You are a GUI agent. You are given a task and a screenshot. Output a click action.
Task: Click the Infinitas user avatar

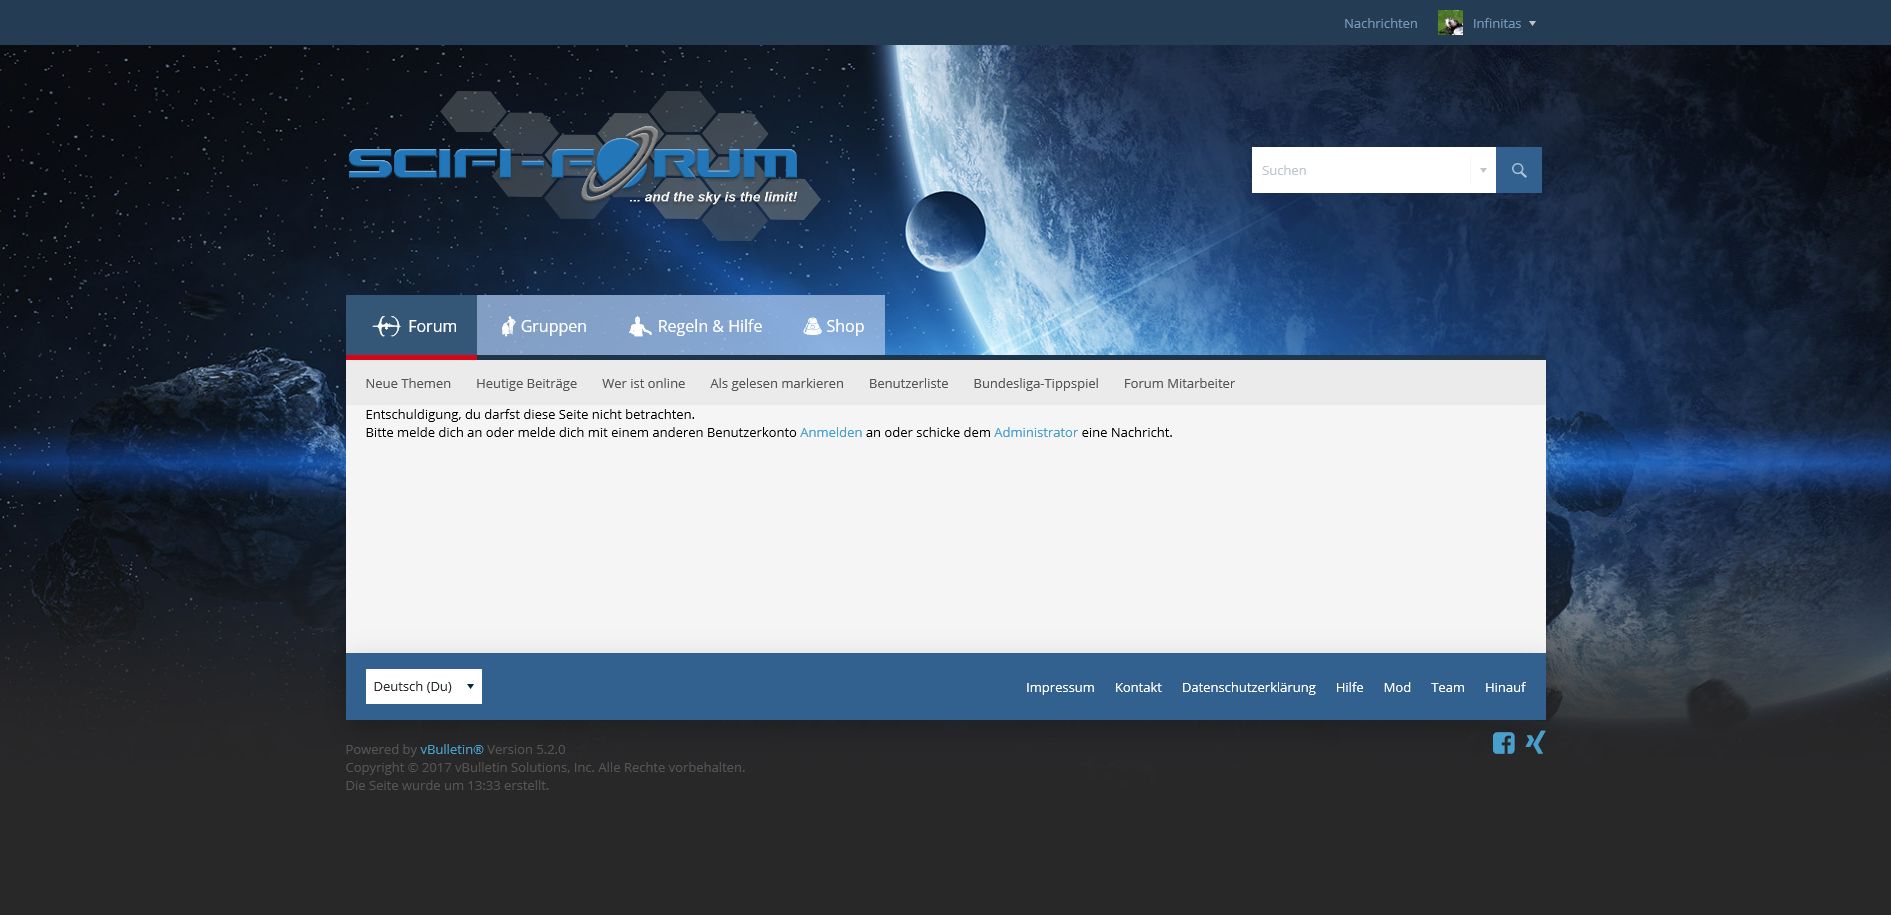[1450, 23]
